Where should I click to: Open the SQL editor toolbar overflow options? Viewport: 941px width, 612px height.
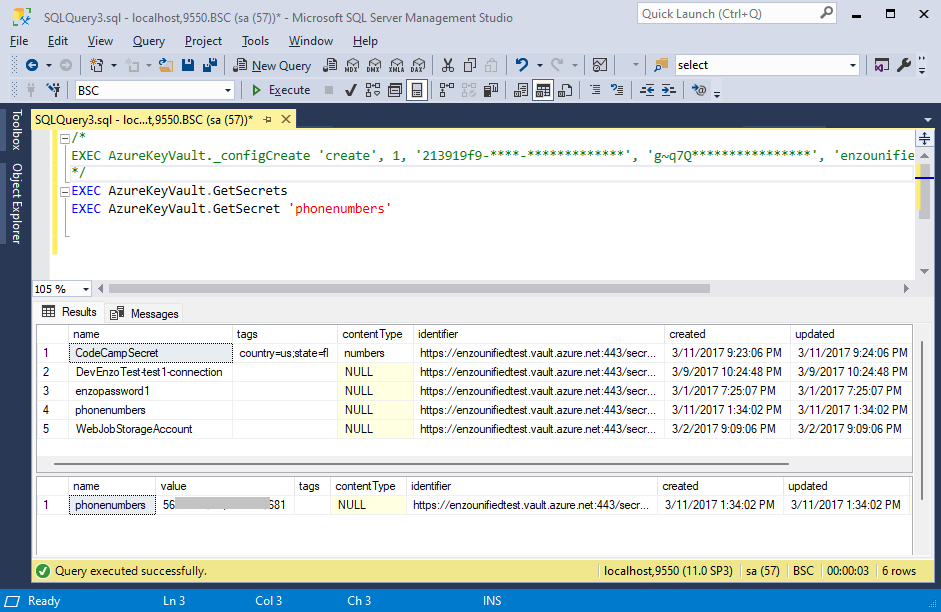click(x=717, y=93)
